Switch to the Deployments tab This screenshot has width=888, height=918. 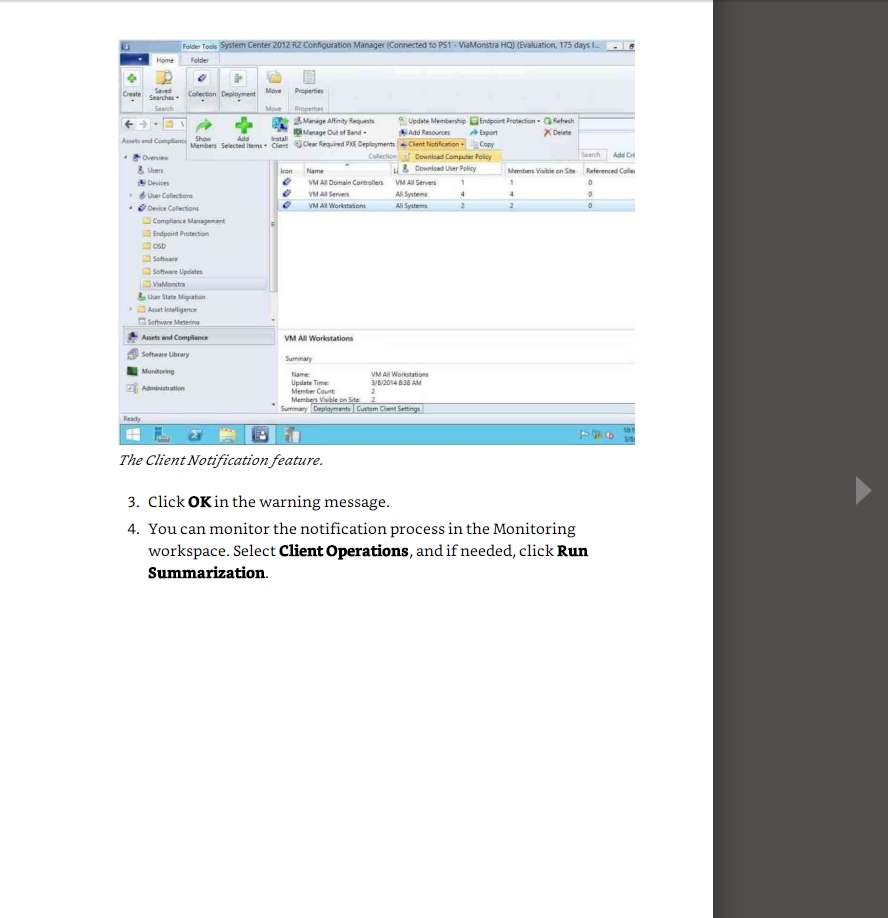point(331,409)
